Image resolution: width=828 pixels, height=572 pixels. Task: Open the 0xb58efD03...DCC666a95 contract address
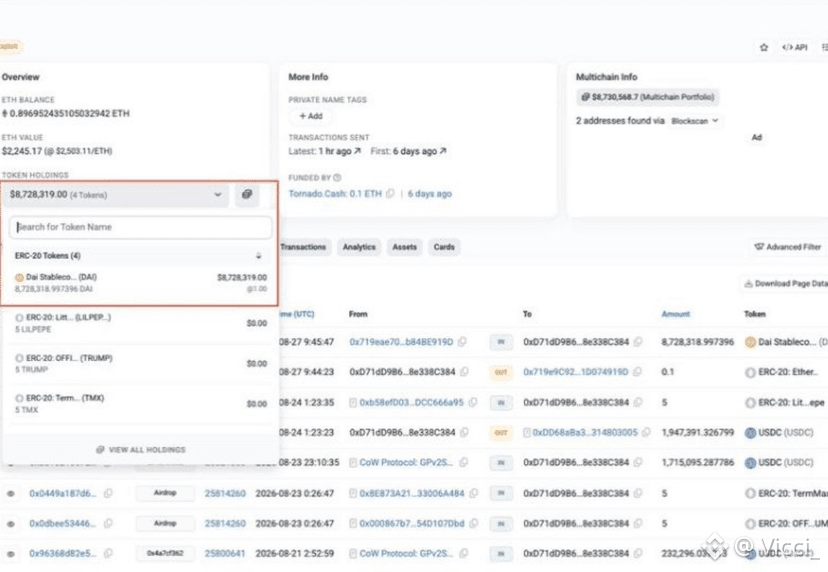point(411,402)
